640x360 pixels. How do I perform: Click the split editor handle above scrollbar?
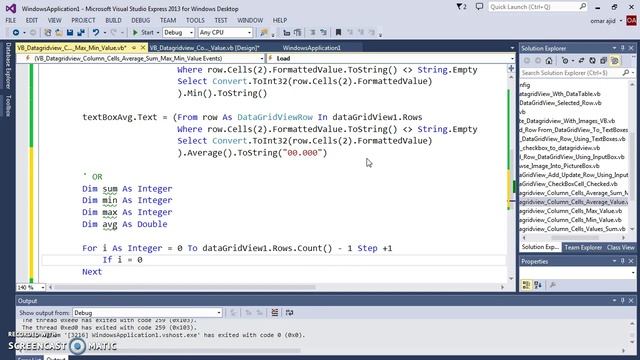point(511,69)
